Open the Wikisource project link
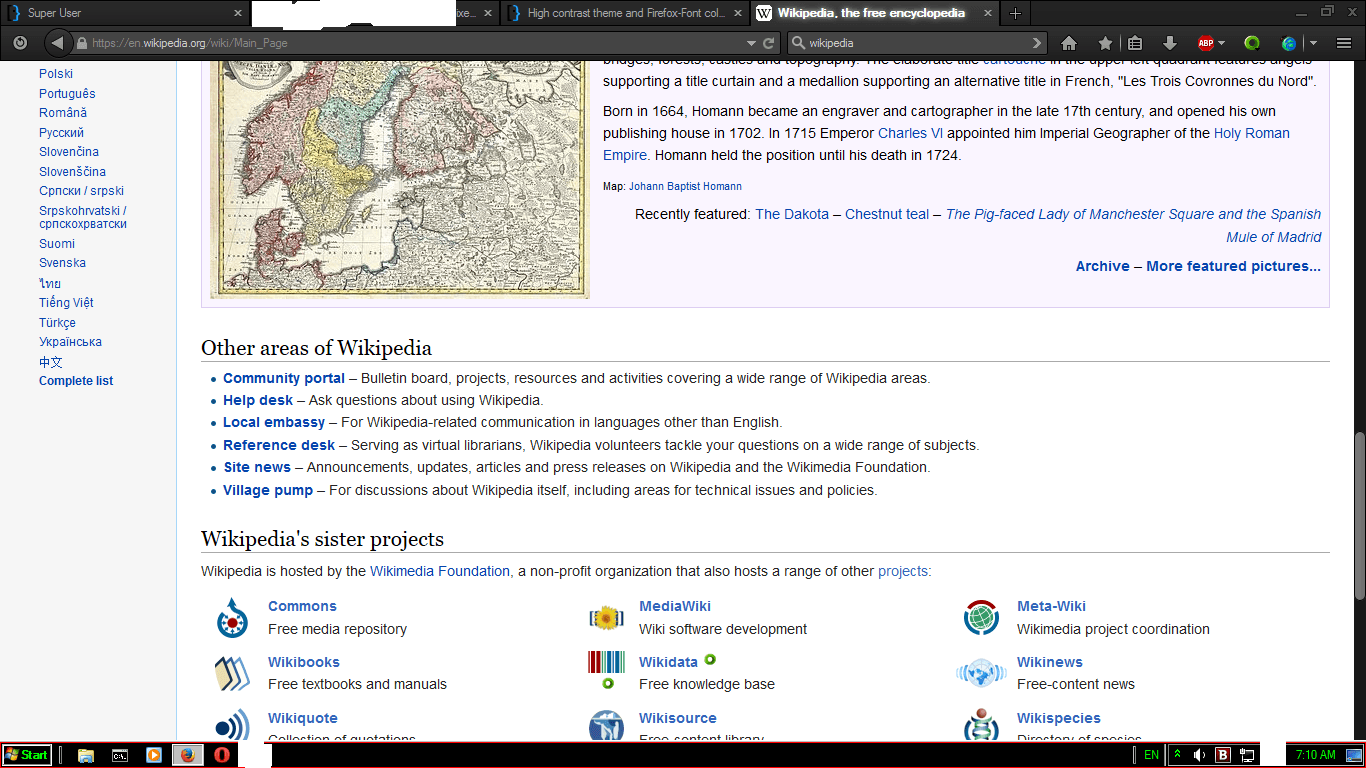Image resolution: width=1366 pixels, height=768 pixels. click(x=678, y=718)
